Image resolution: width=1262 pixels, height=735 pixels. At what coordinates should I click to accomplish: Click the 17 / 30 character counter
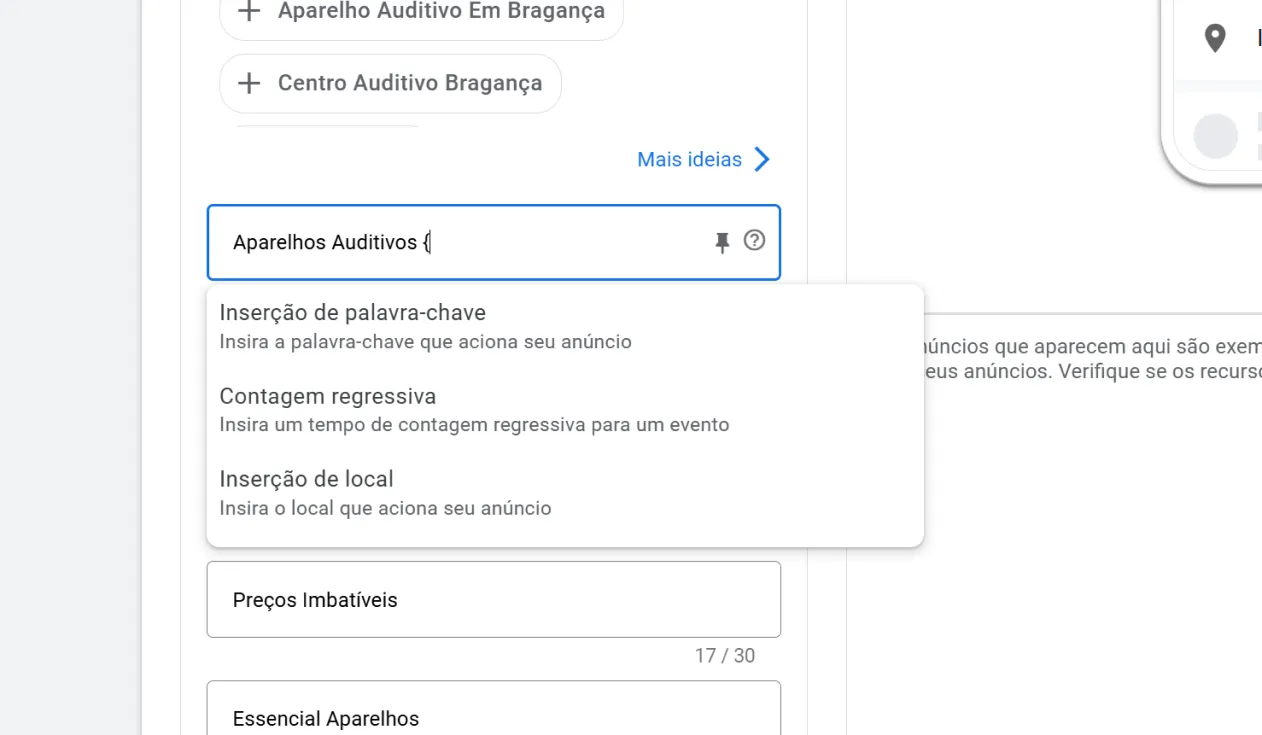724,656
